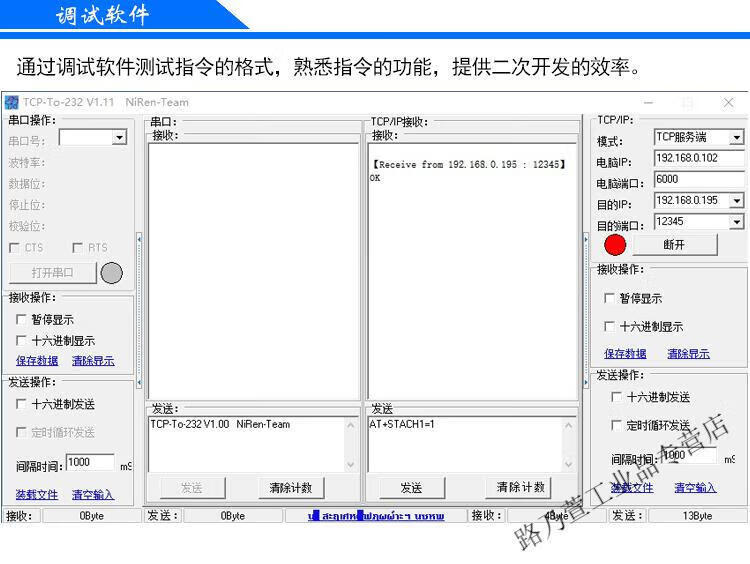Click the serial receive display area

tap(254, 271)
